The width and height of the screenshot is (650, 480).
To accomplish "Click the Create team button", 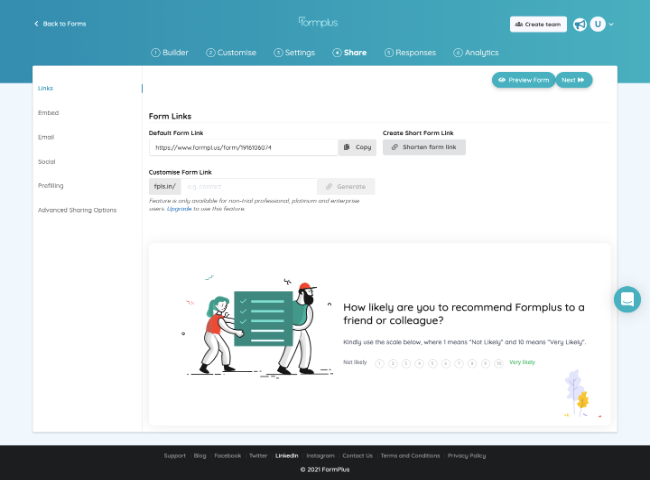I will coord(538,24).
